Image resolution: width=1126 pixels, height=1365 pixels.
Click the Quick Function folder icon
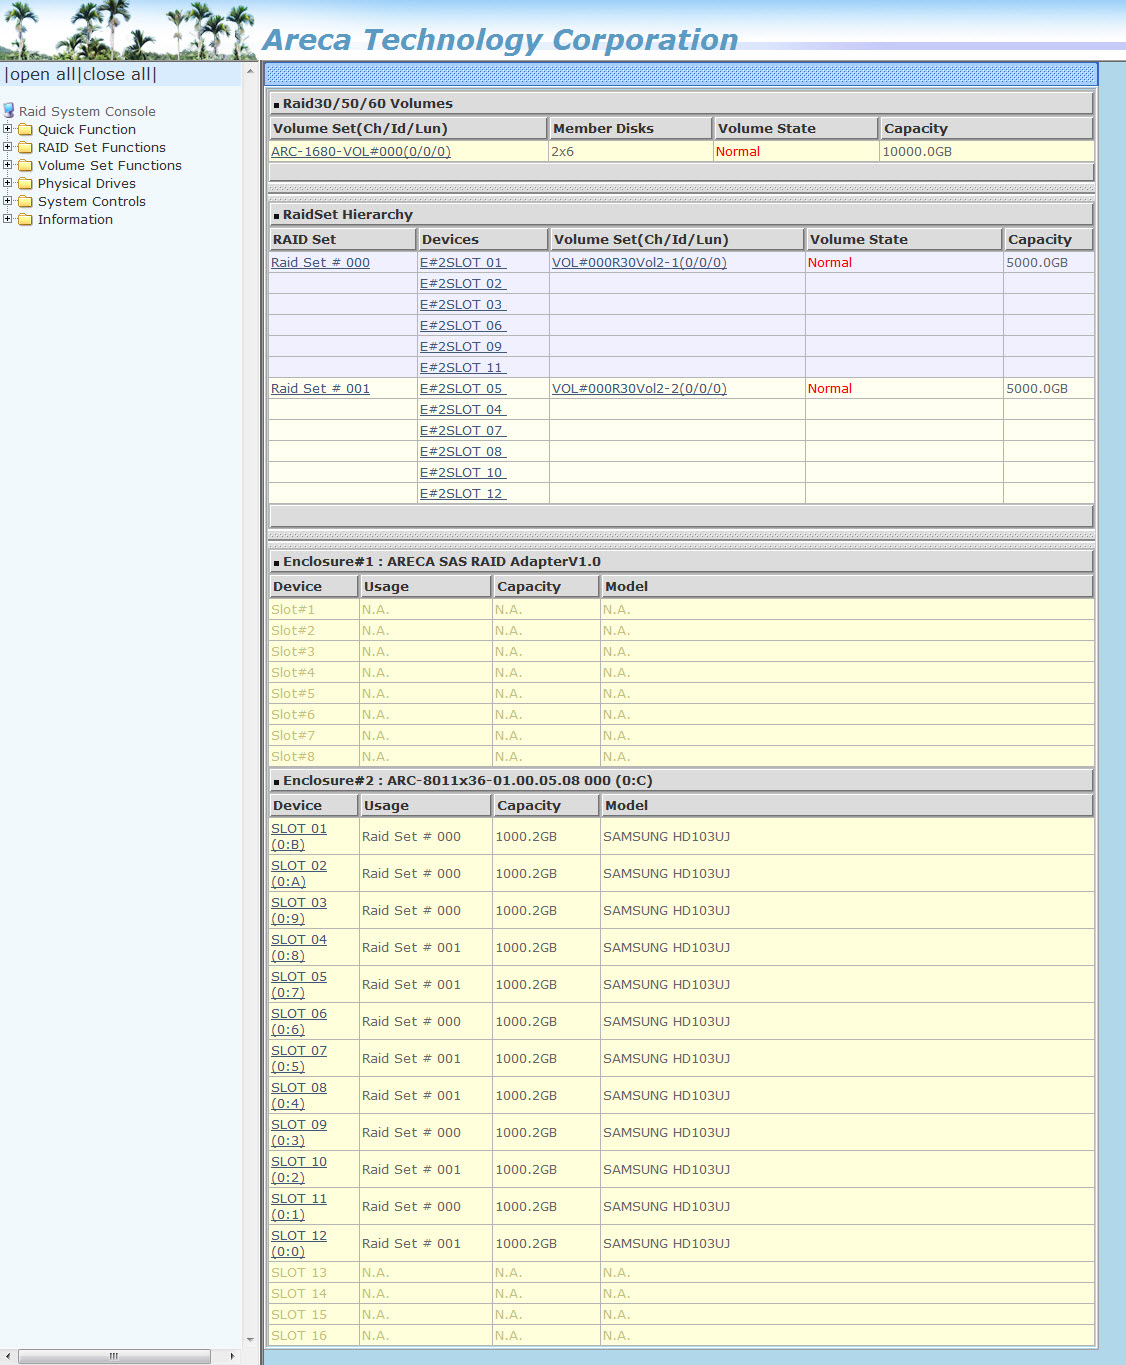[25, 130]
